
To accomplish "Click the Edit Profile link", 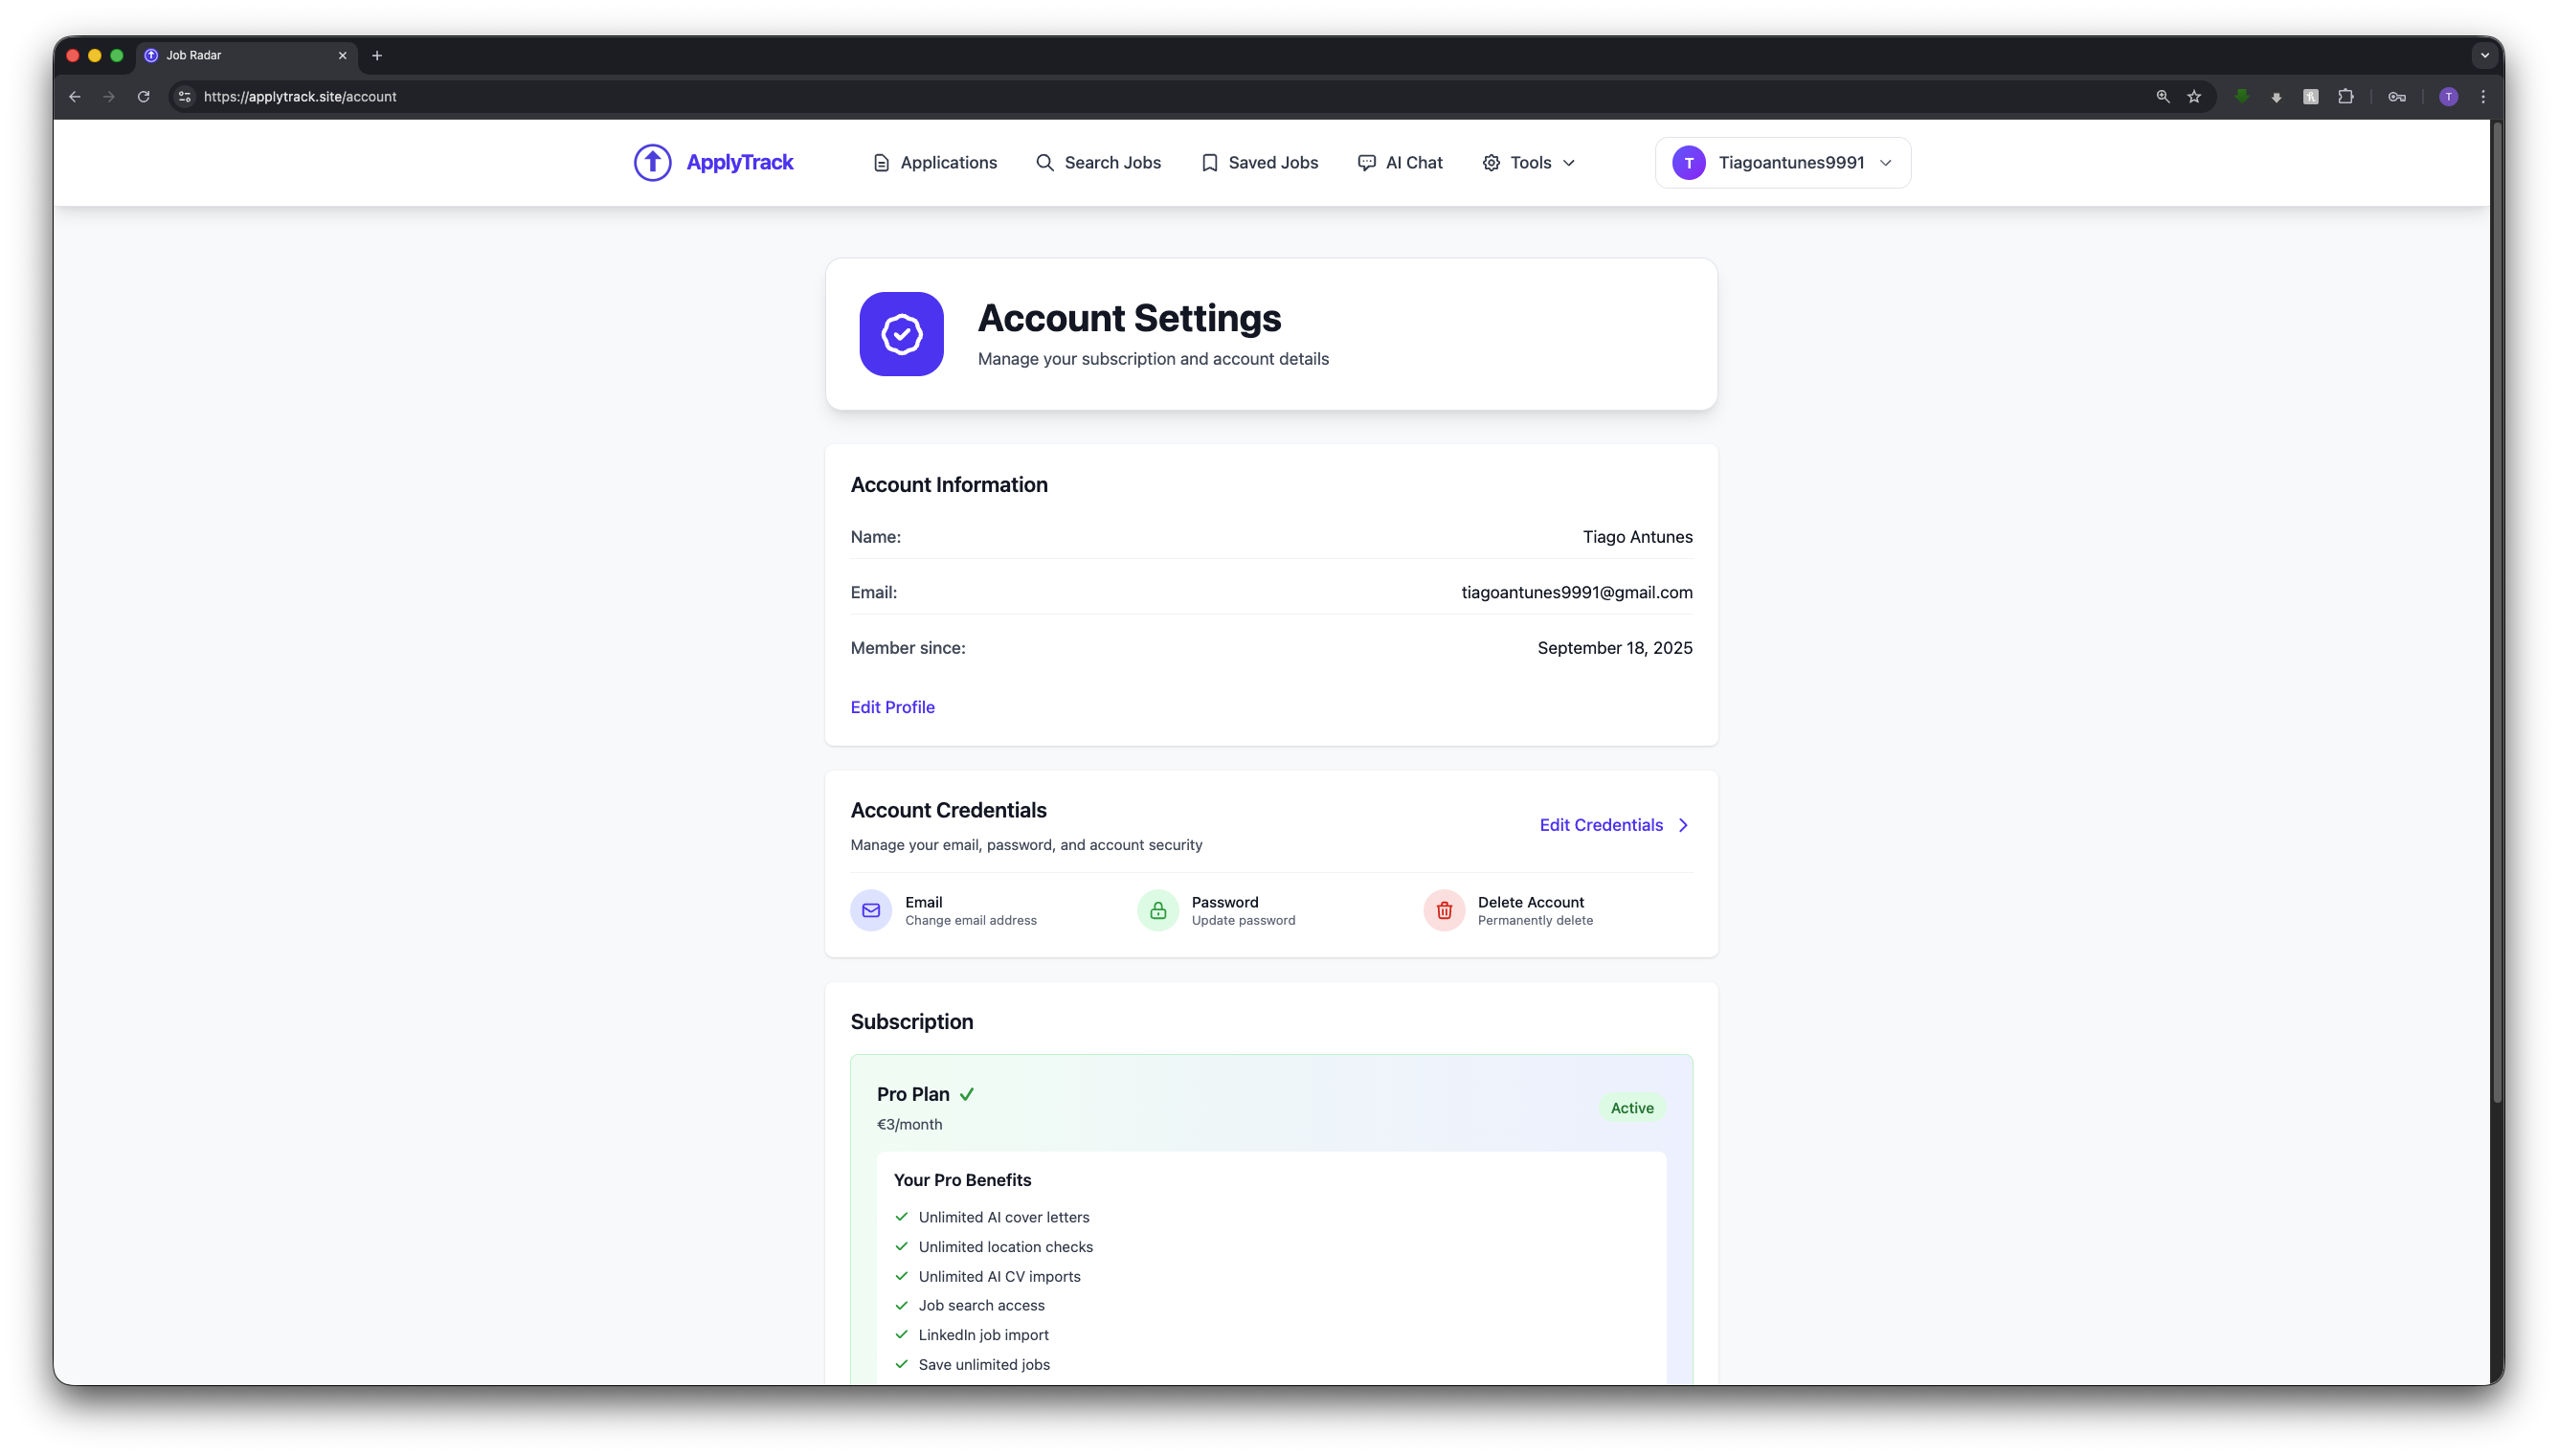I will (x=892, y=707).
